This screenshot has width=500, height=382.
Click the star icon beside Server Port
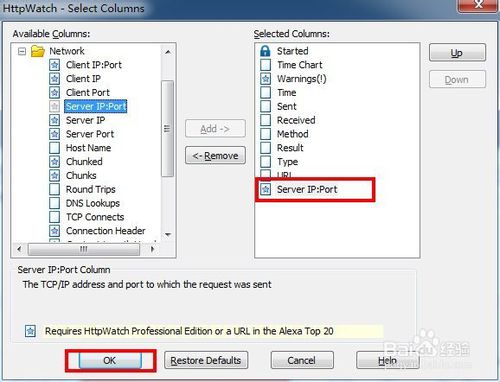(x=54, y=134)
